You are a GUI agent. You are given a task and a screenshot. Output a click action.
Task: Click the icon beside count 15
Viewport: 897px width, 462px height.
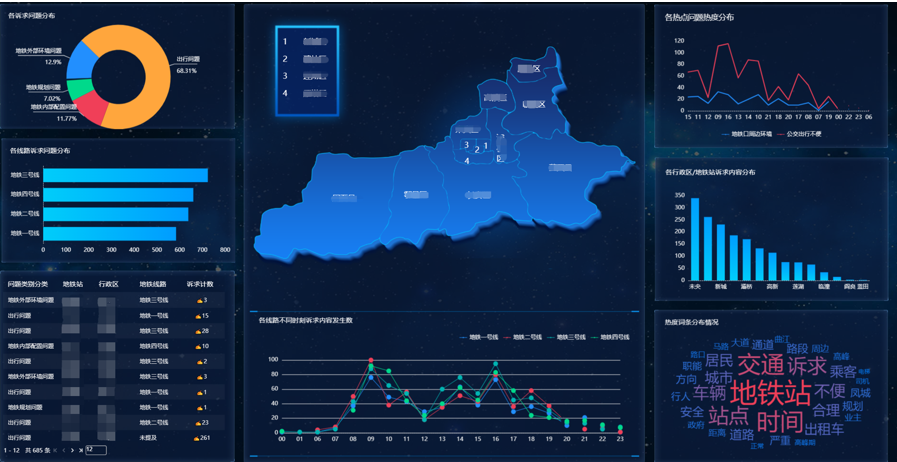(197, 315)
